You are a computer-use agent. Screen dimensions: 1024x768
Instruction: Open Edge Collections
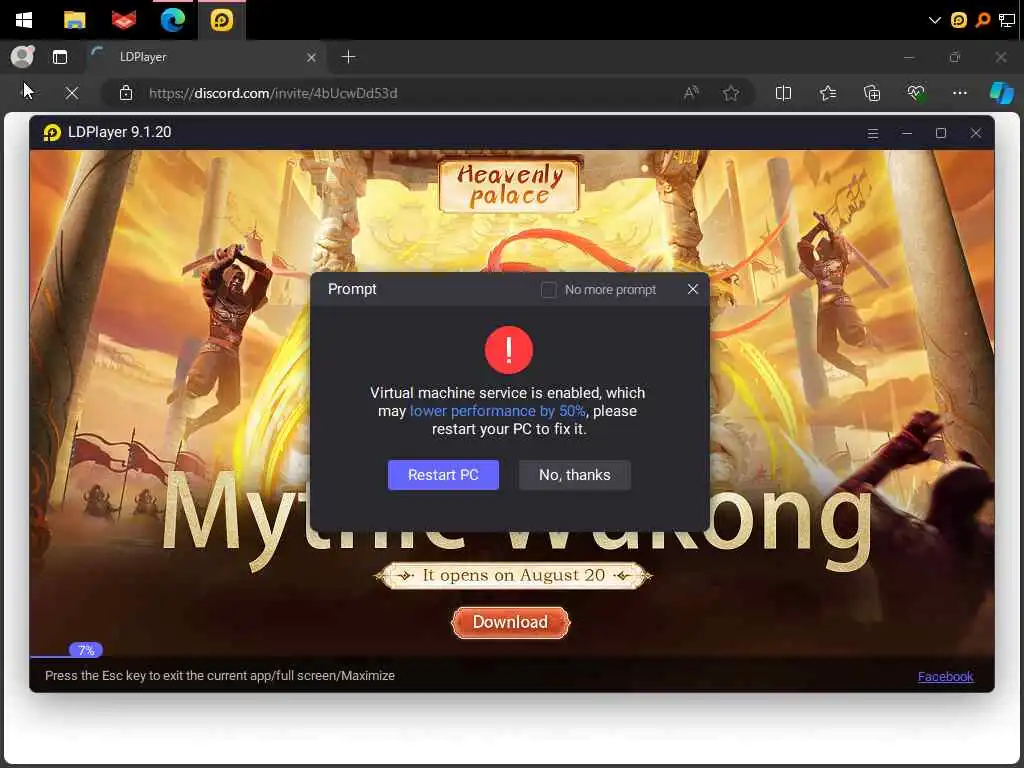point(872,93)
